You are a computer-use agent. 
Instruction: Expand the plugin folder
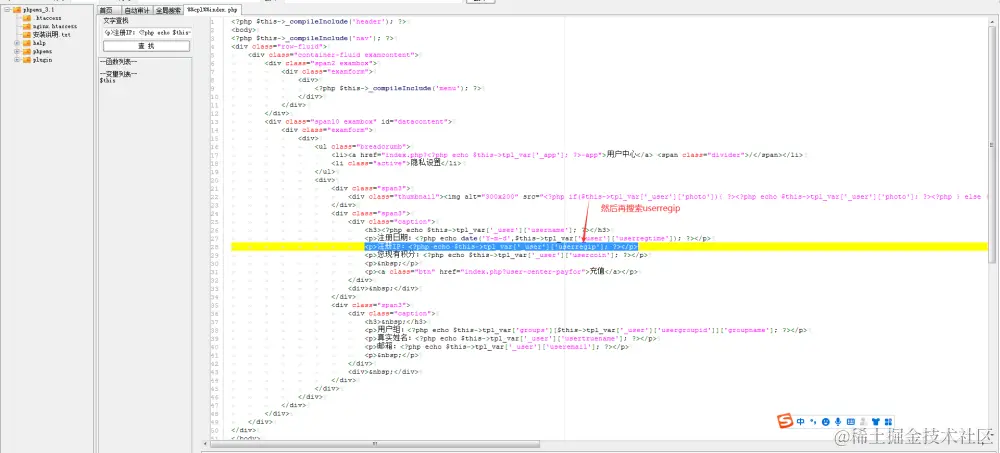[x=17, y=59]
